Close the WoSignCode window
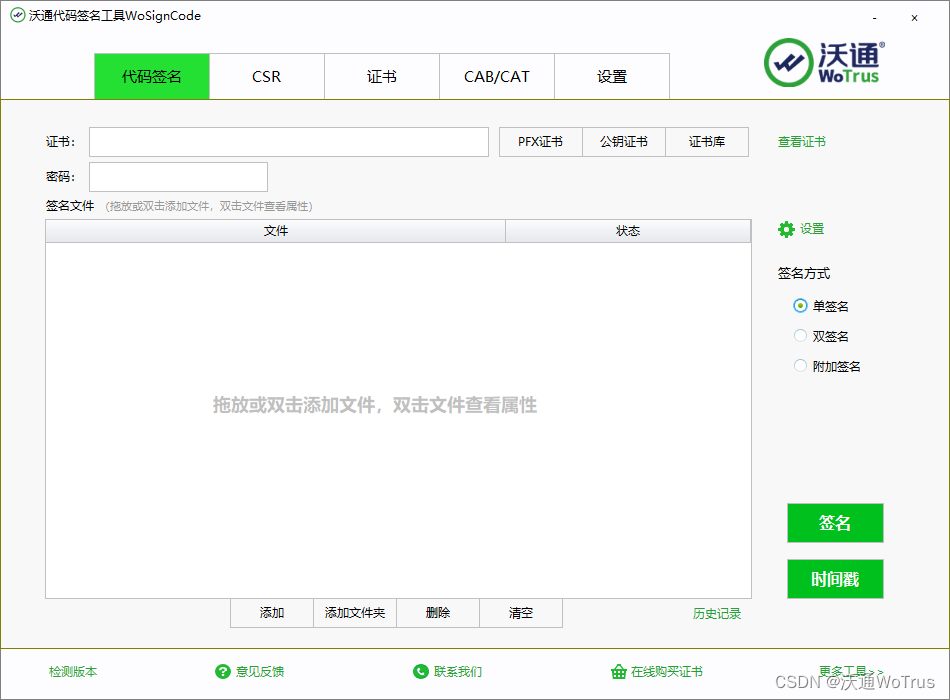The width and height of the screenshot is (950, 700). click(x=914, y=18)
